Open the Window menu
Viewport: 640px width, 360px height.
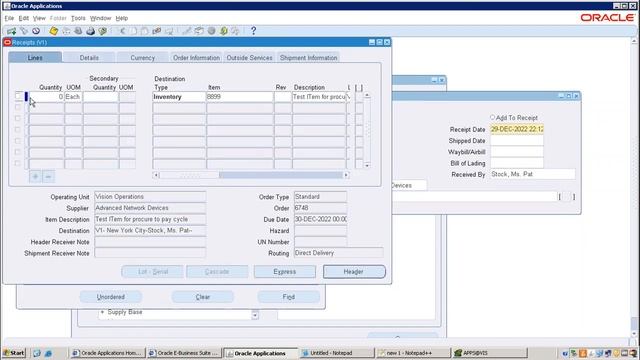point(100,18)
